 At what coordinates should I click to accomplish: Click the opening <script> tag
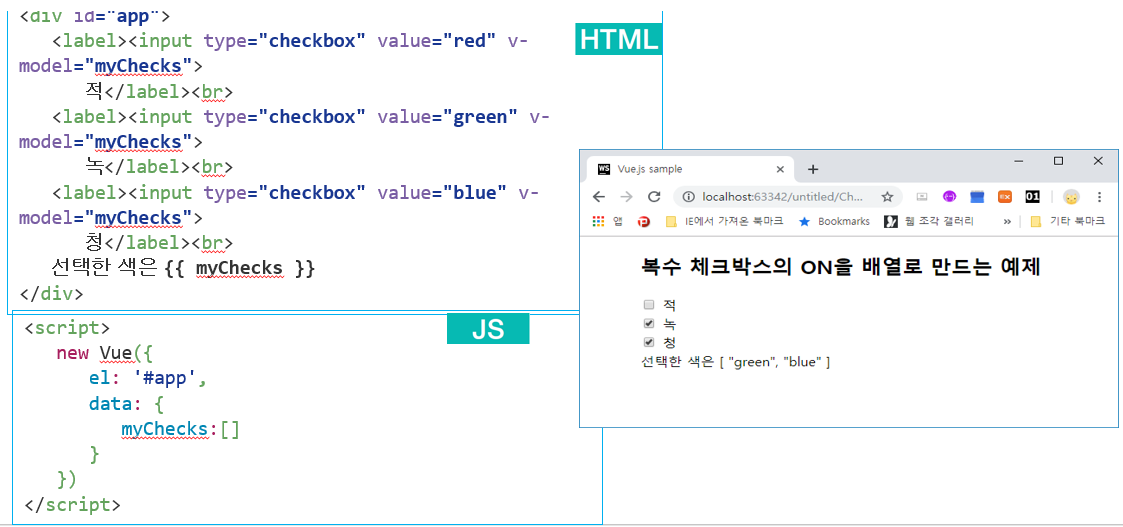67,328
